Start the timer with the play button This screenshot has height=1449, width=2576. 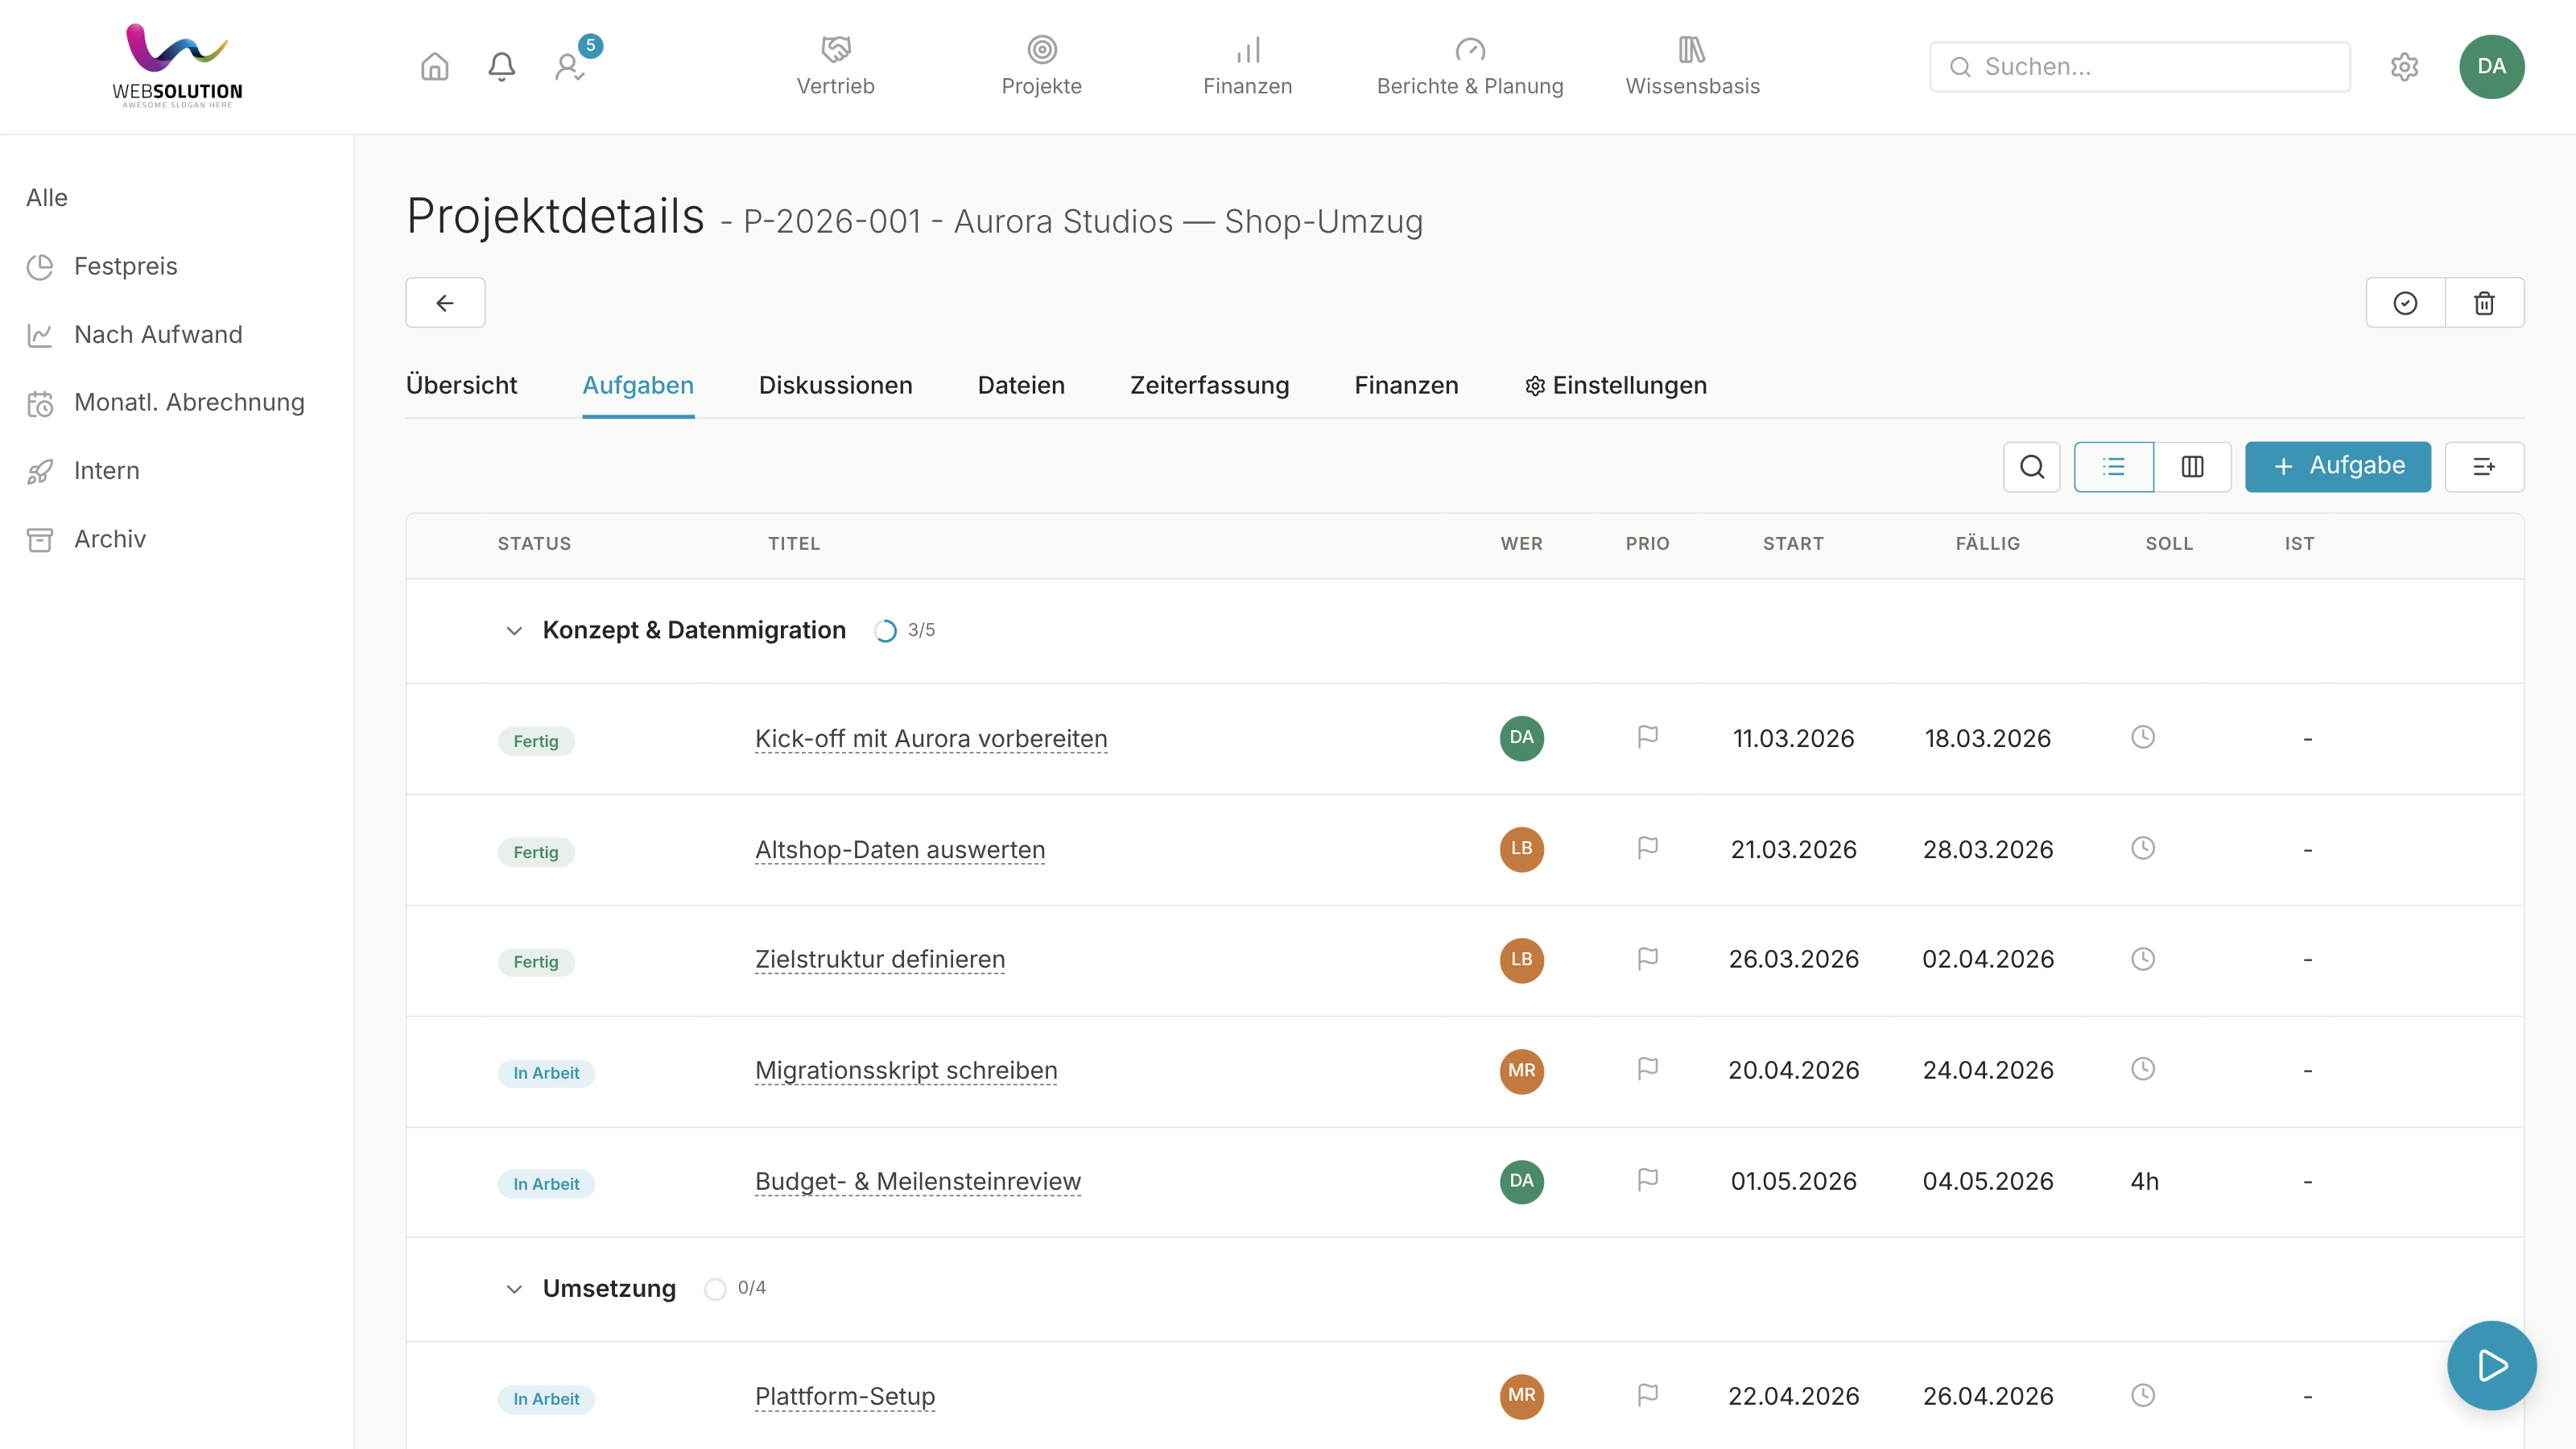point(2491,1365)
